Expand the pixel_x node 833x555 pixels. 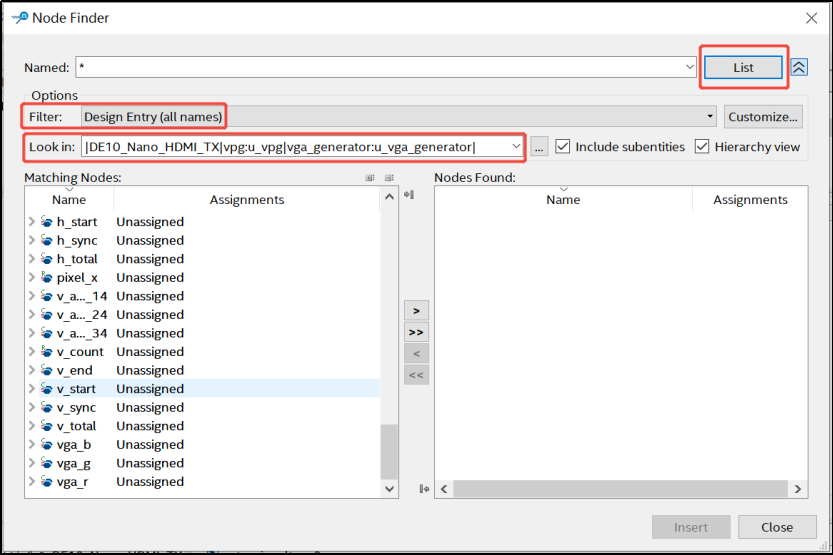(31, 277)
